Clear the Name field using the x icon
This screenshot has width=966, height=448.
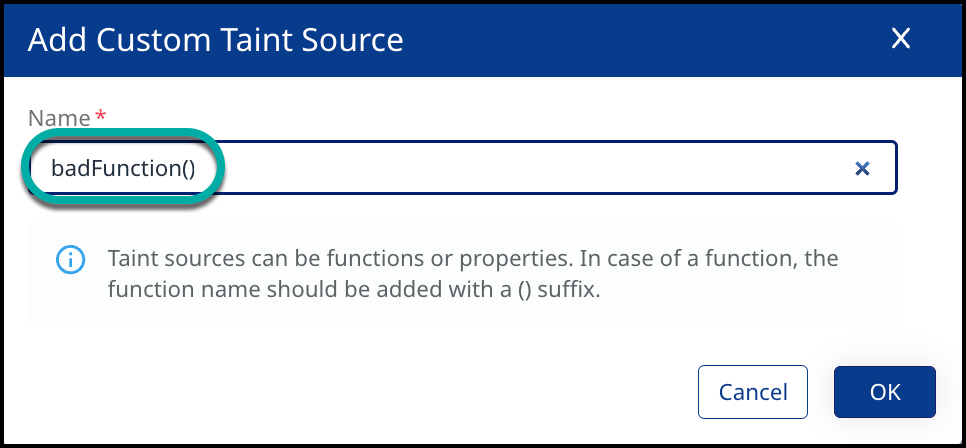tap(861, 169)
